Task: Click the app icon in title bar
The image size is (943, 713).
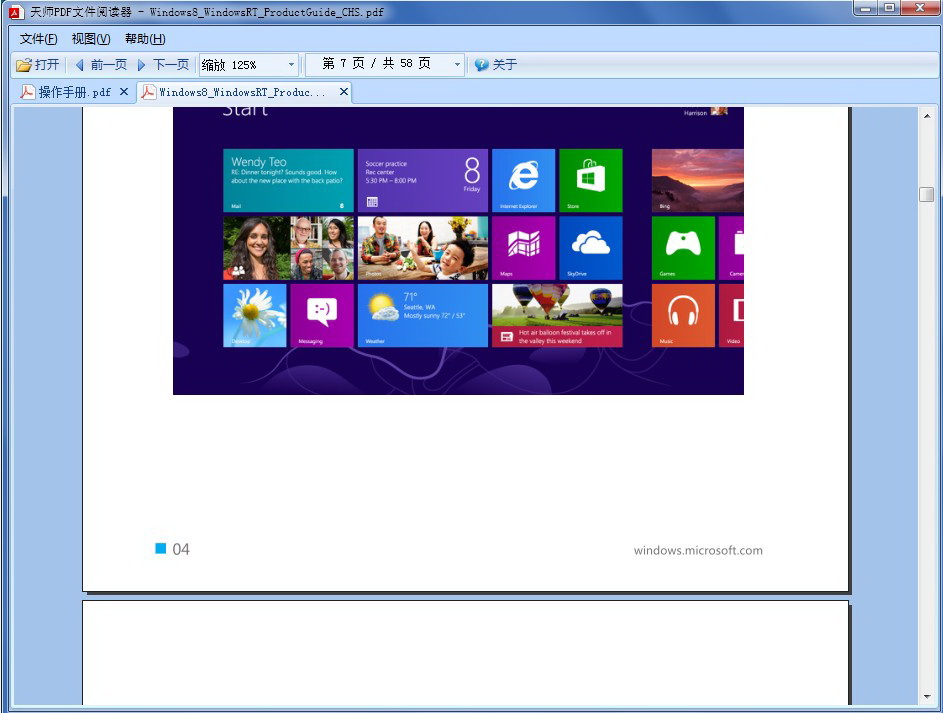Action: [16, 11]
